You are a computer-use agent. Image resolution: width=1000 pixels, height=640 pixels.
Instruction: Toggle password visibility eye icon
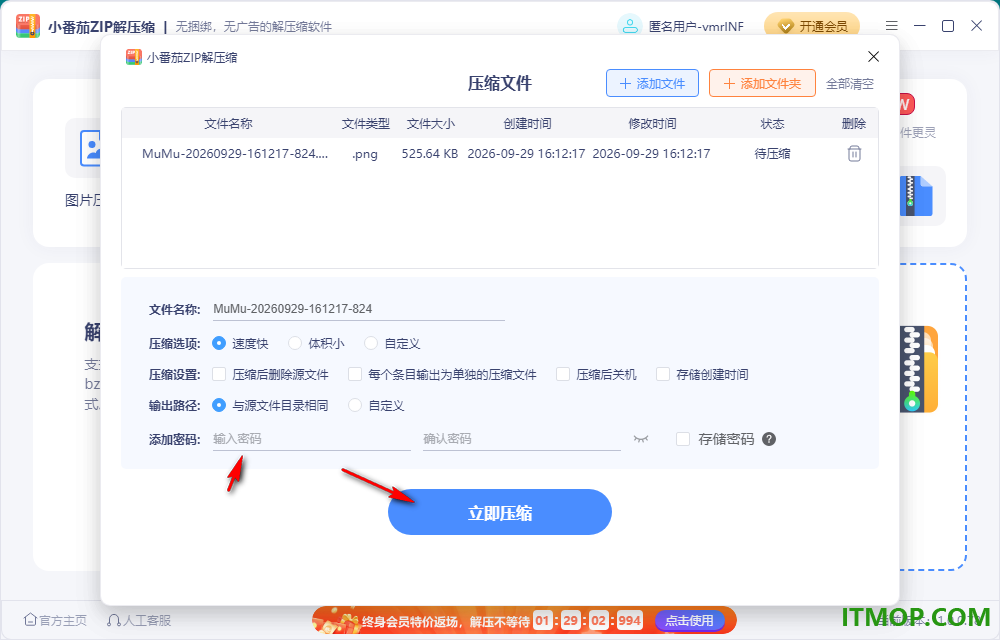coord(641,439)
